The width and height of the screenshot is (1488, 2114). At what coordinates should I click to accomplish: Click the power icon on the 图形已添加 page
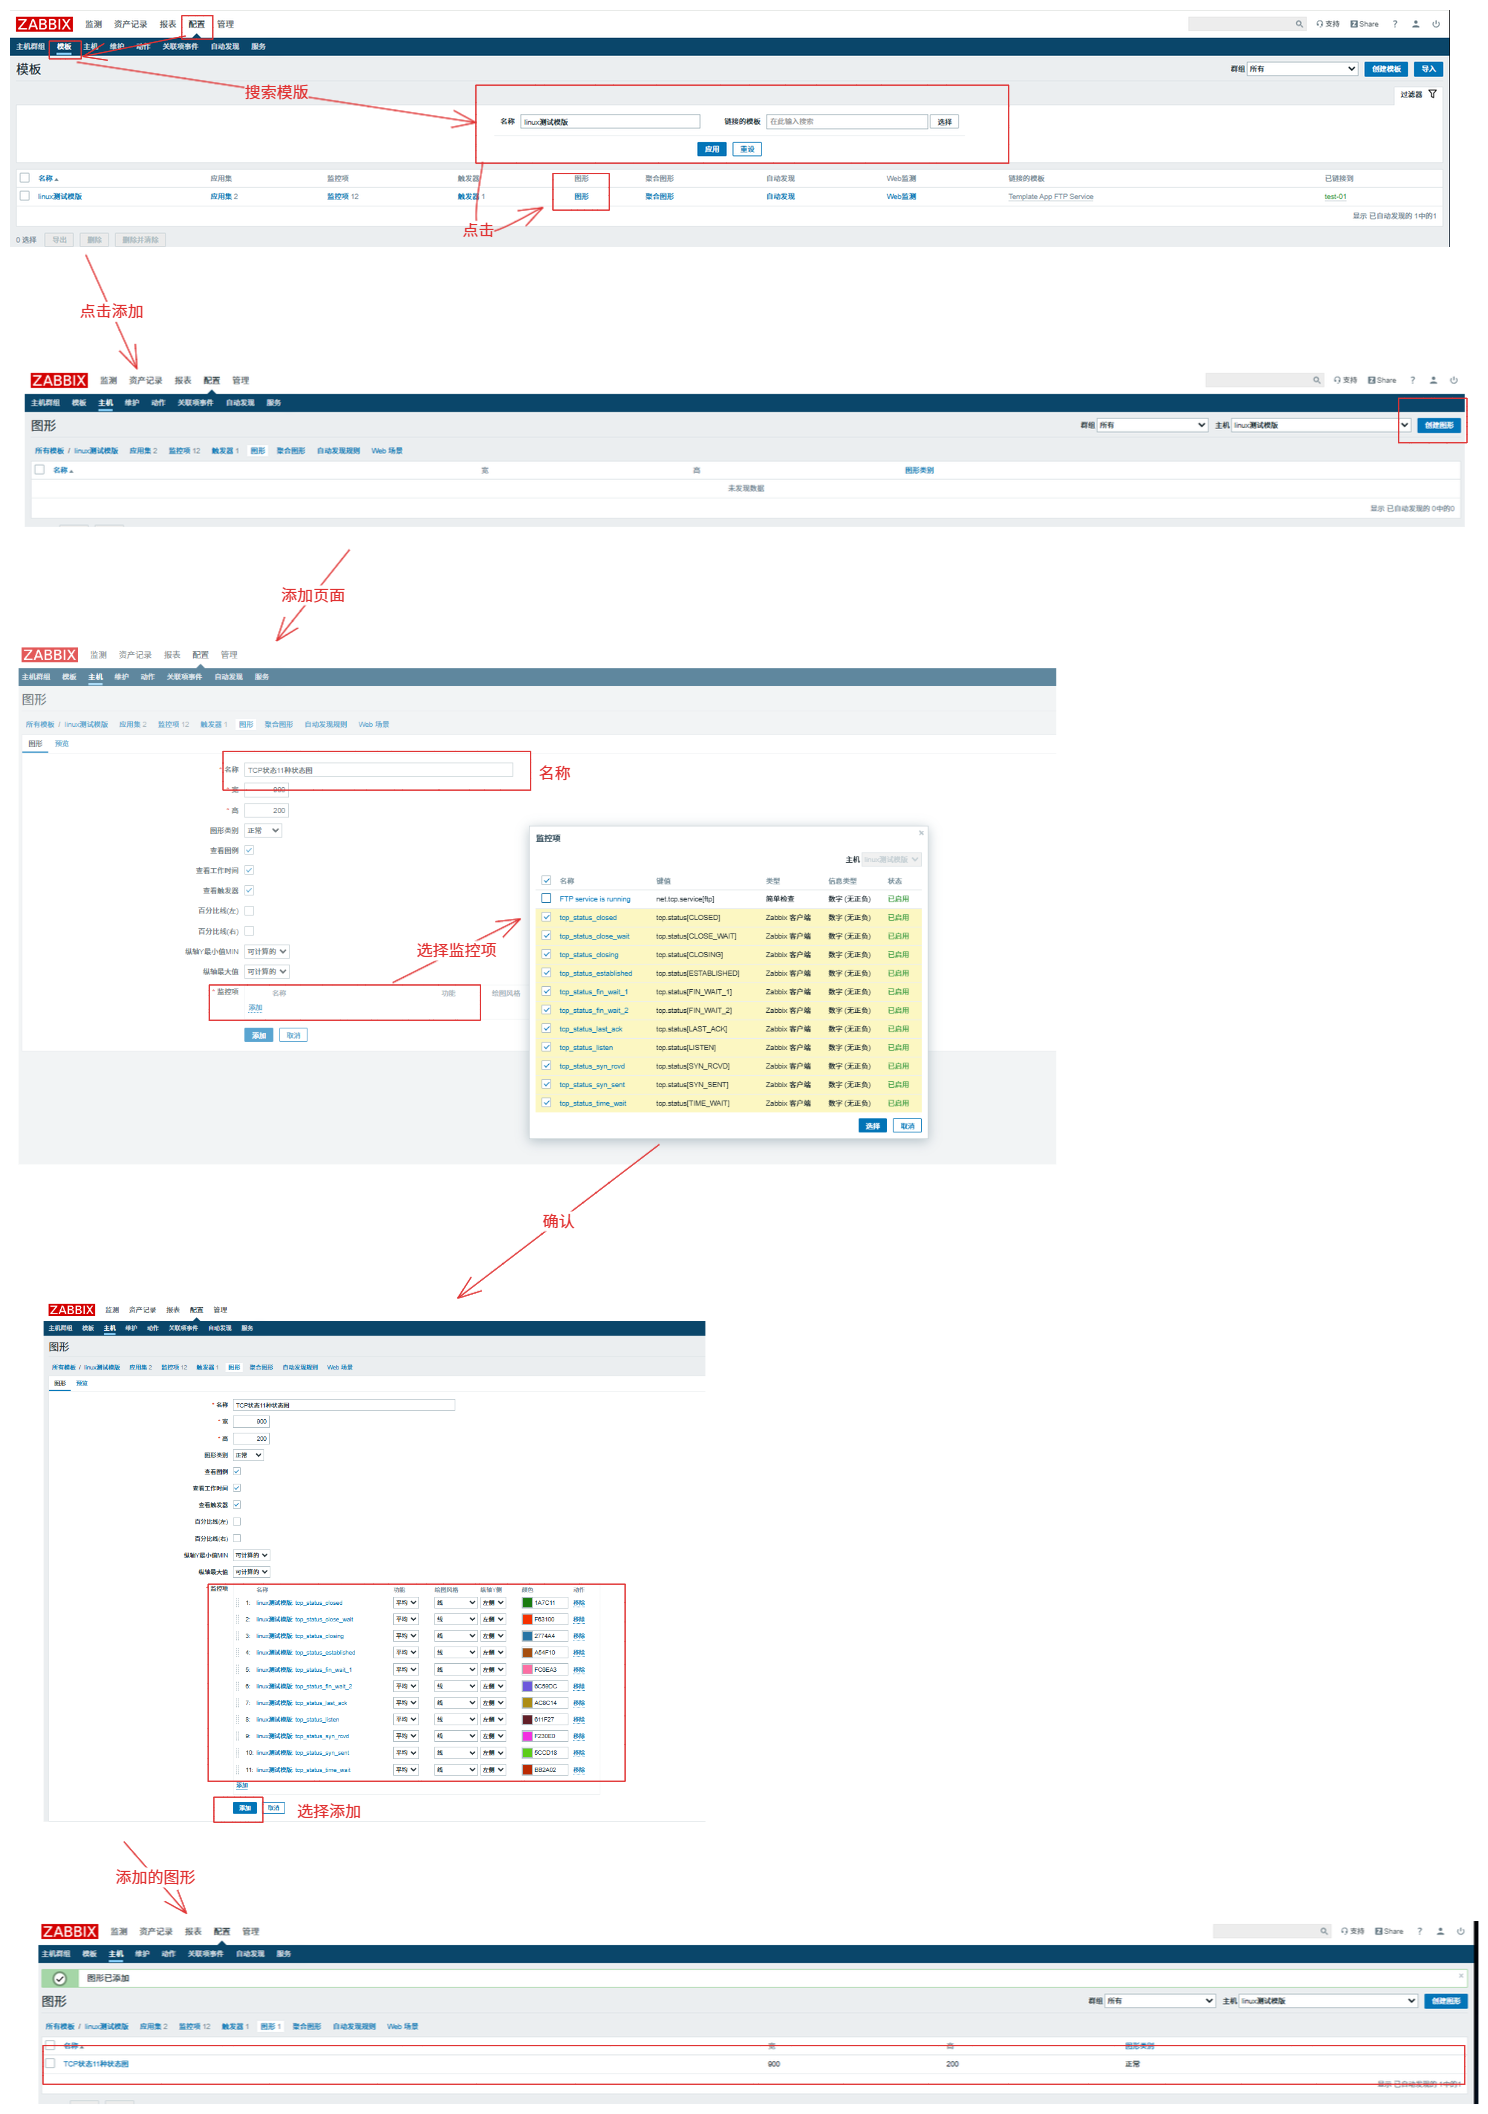tap(1461, 1931)
